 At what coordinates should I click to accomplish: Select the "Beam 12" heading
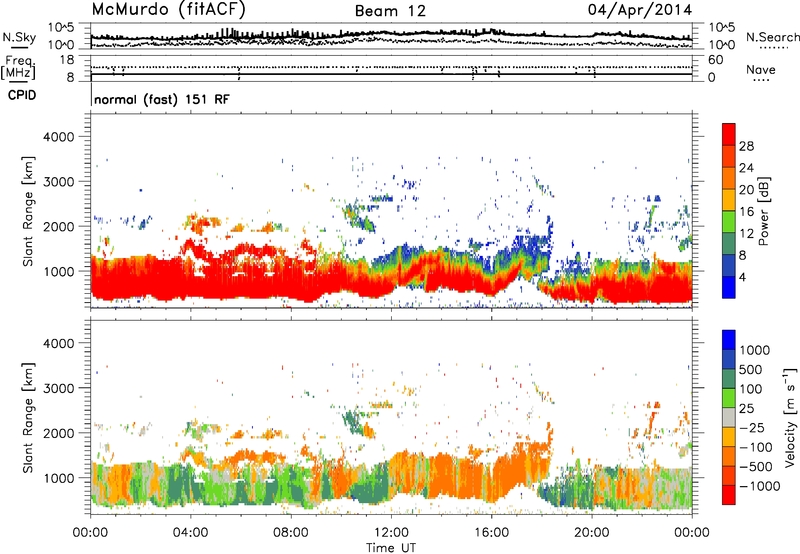pyautogui.click(x=390, y=11)
